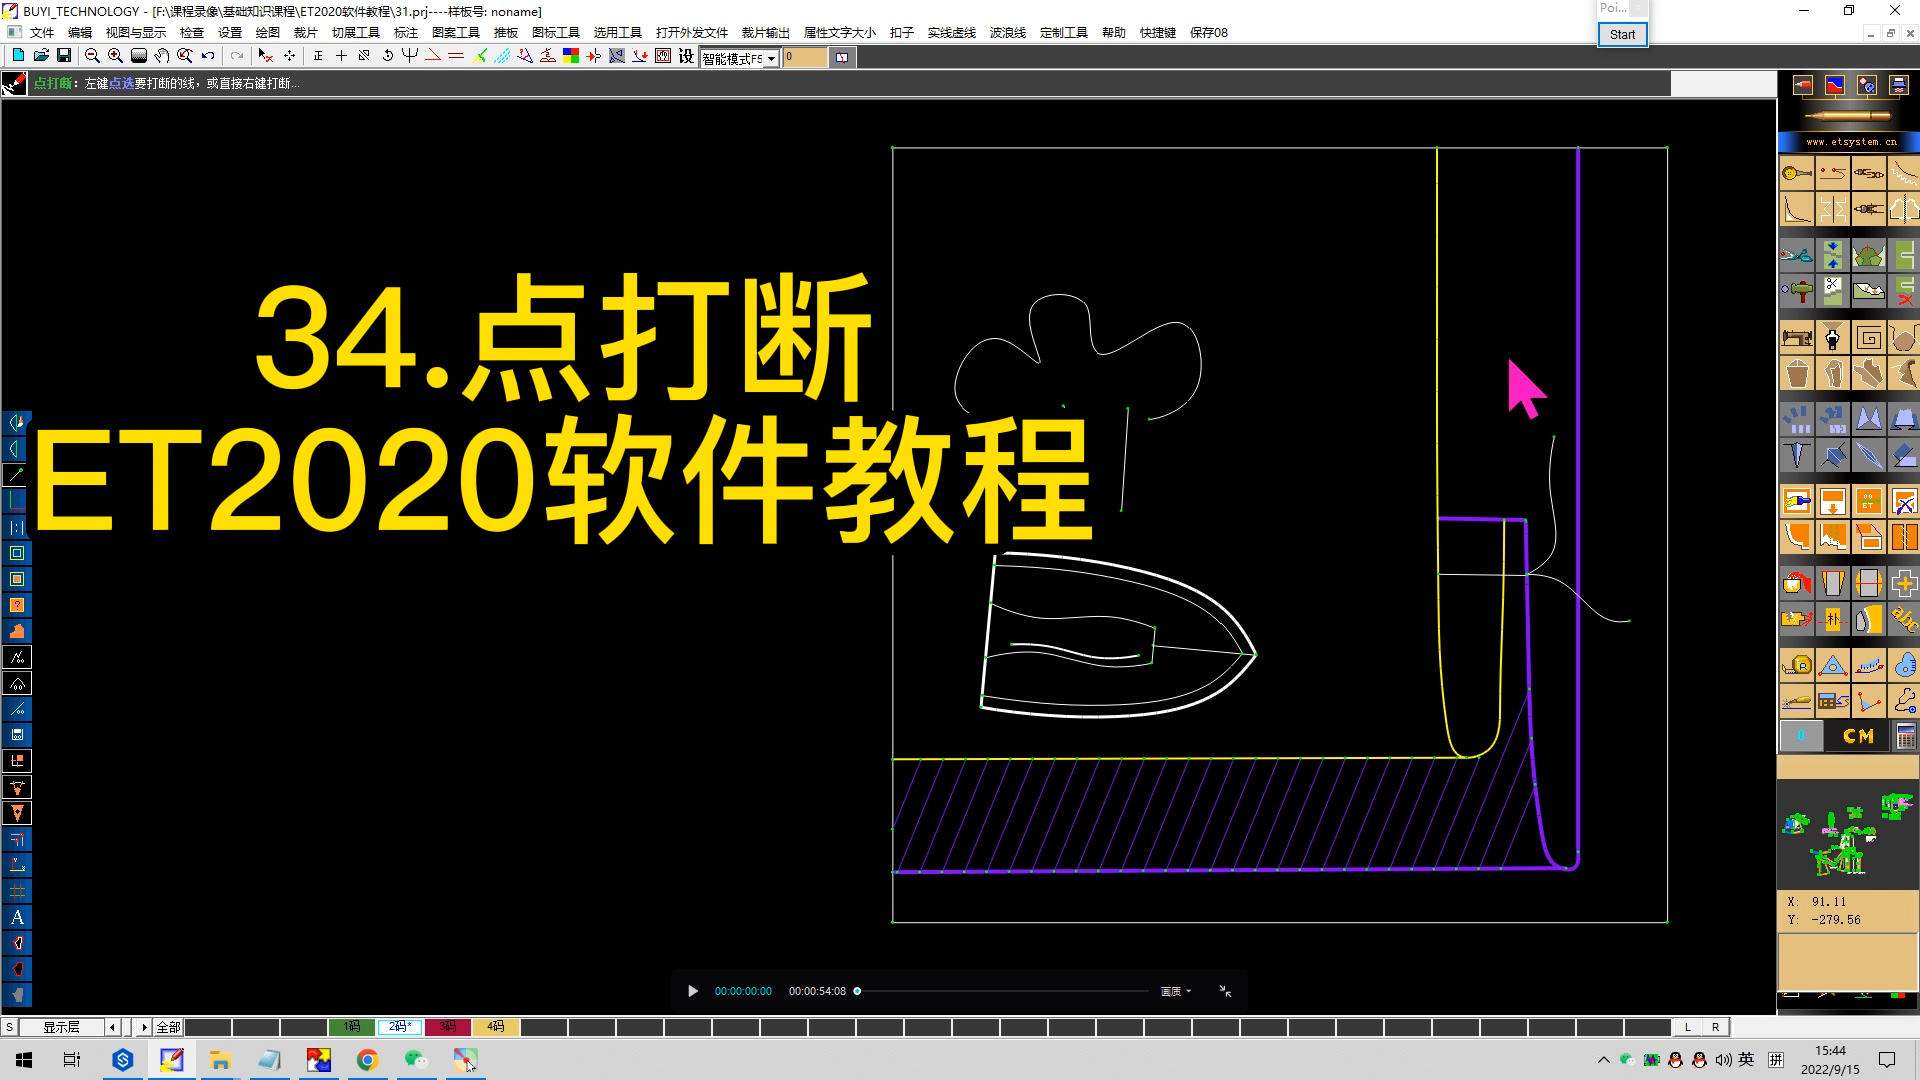1920x1080 pixels.
Task: Undo the last action
Action: (x=208, y=56)
